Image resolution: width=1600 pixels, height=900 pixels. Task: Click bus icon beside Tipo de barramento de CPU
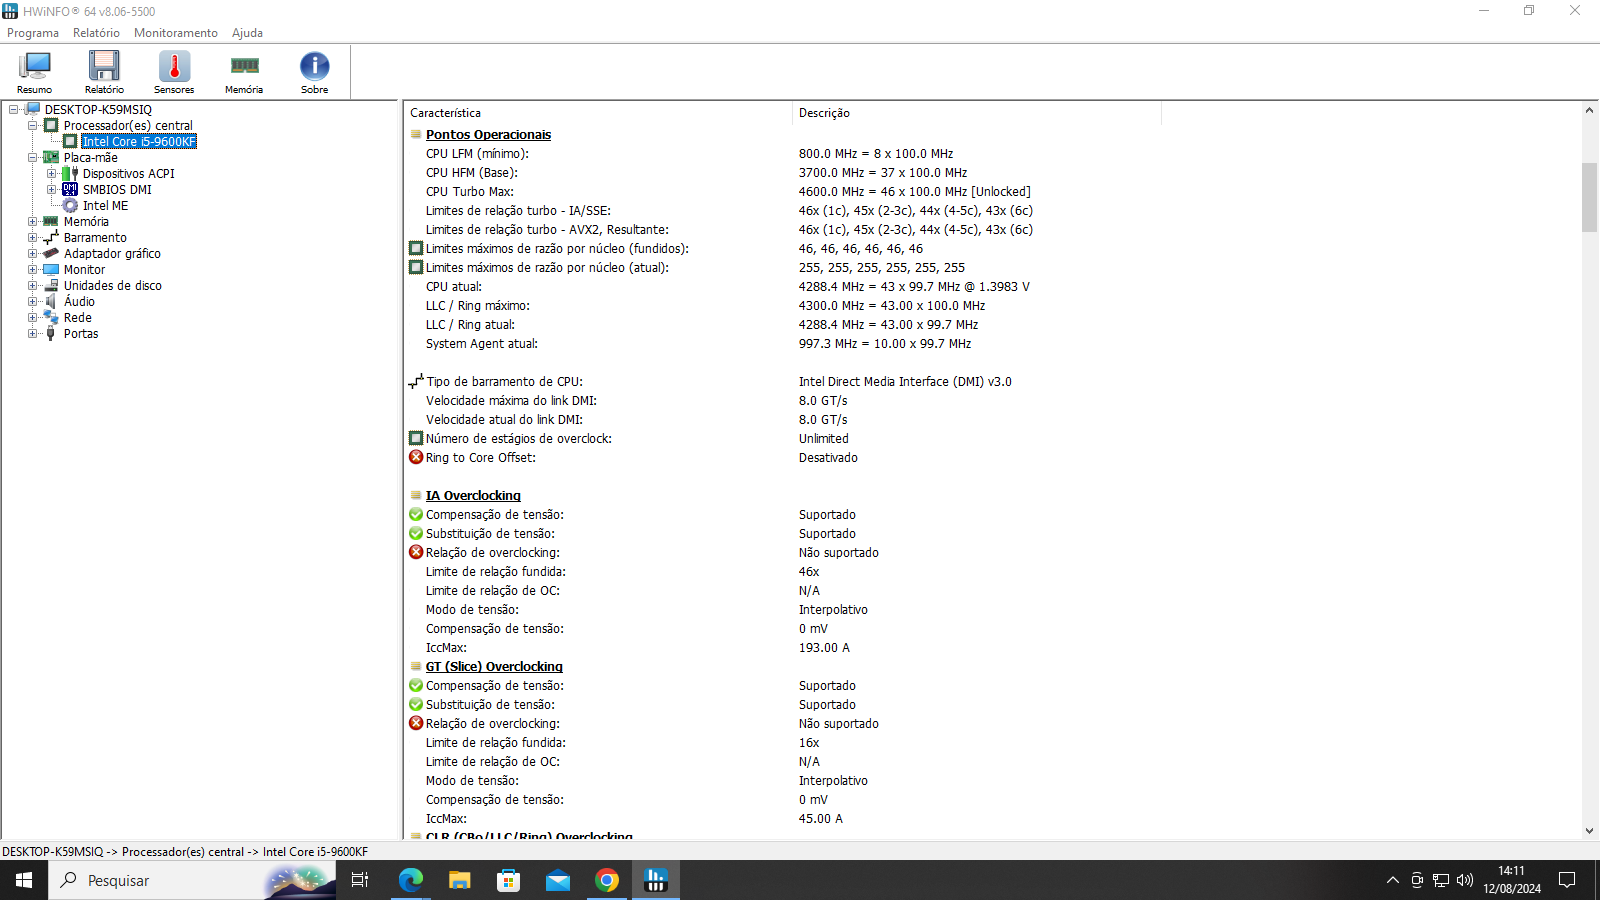[416, 381]
